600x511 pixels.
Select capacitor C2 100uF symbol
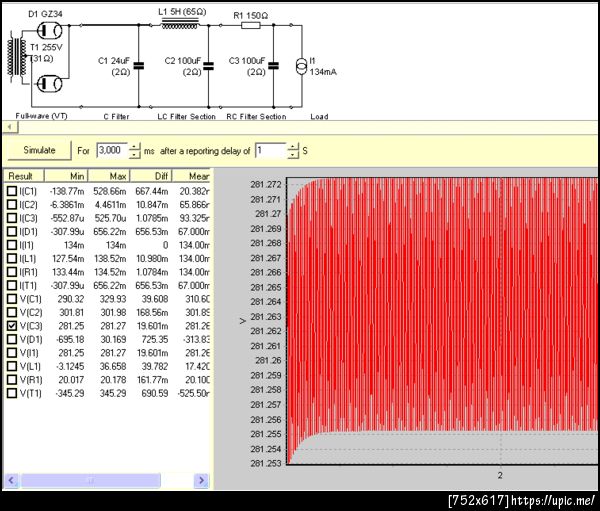pos(209,66)
